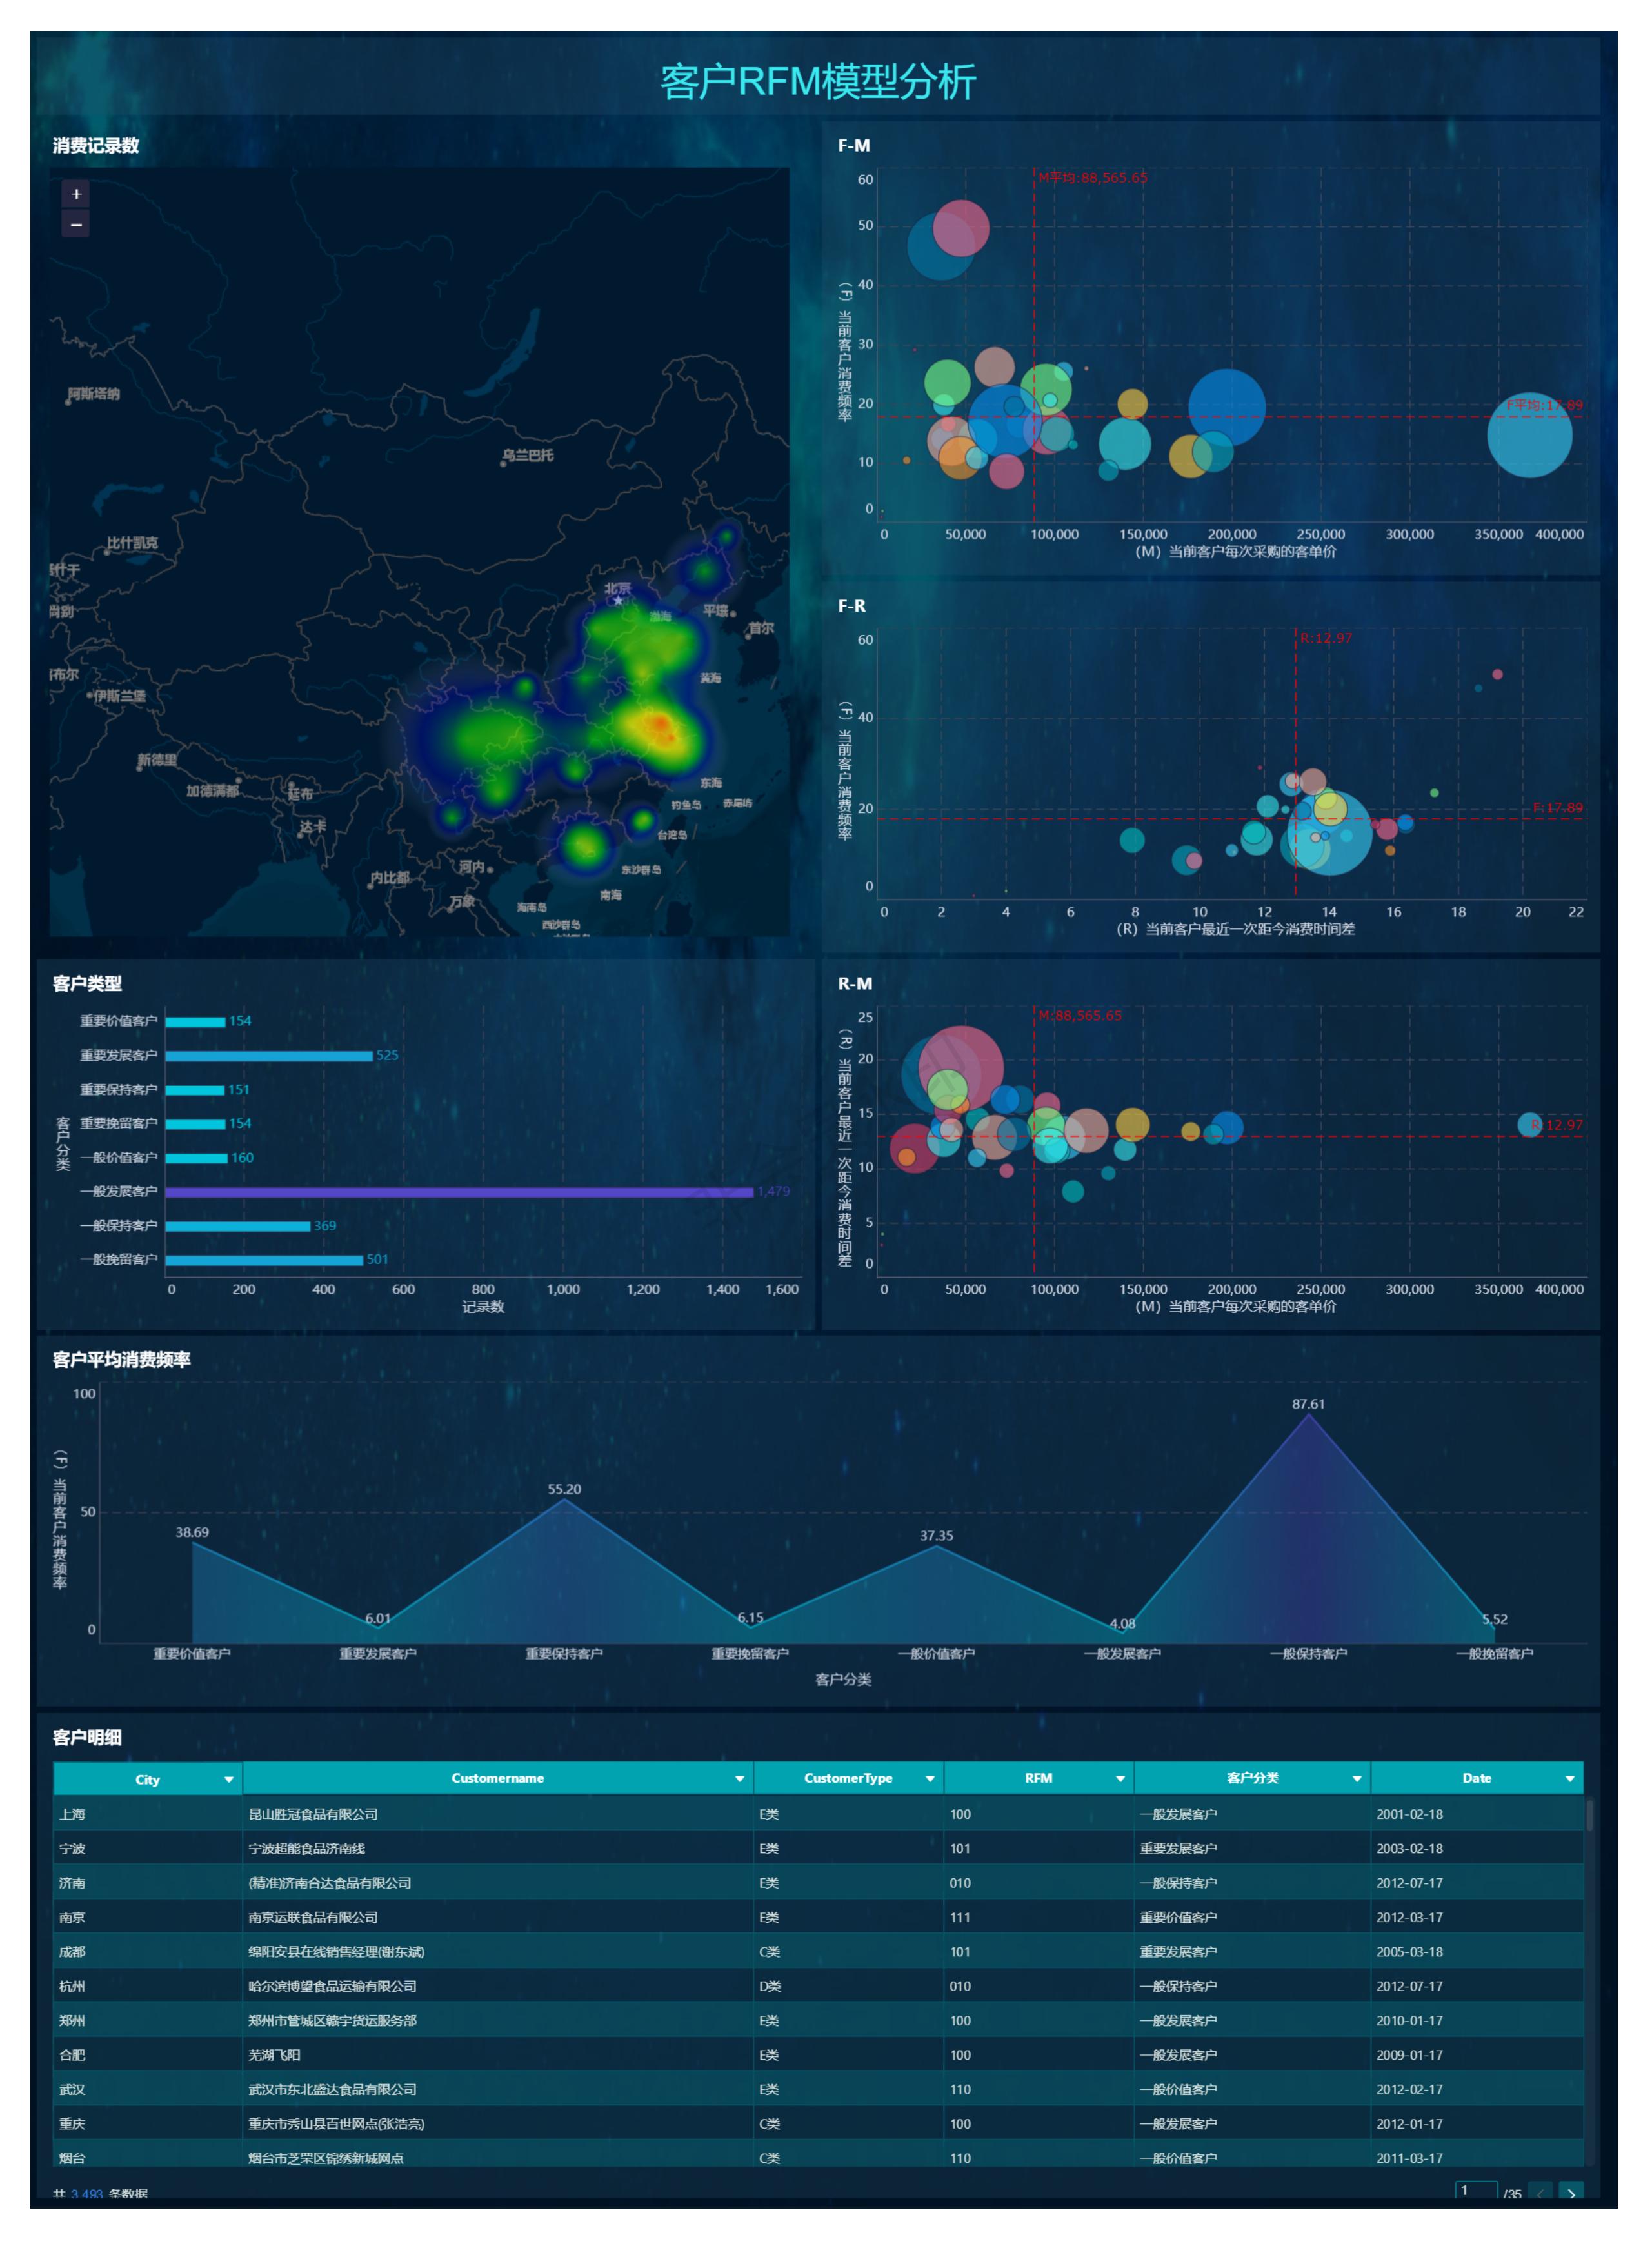Click the M平均:88,565.65 reference line label
The height and width of the screenshot is (2268, 1652).
[1092, 178]
